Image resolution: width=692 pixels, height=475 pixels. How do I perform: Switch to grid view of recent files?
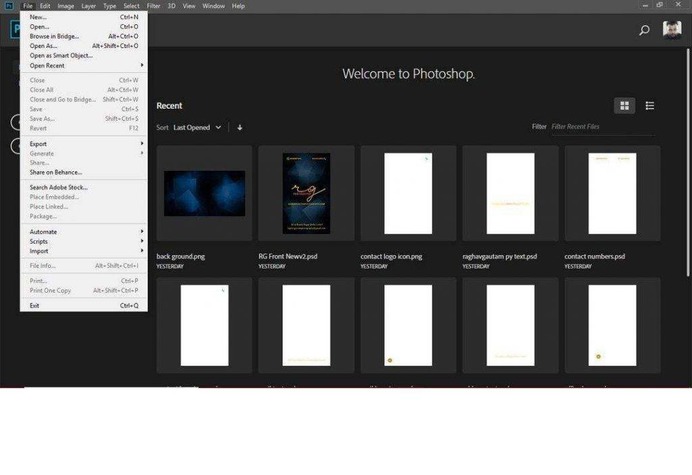(624, 106)
